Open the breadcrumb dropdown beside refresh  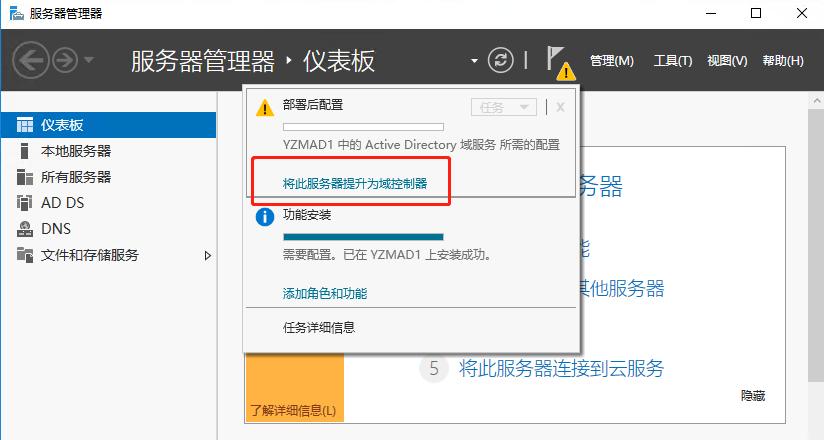[x=474, y=61]
